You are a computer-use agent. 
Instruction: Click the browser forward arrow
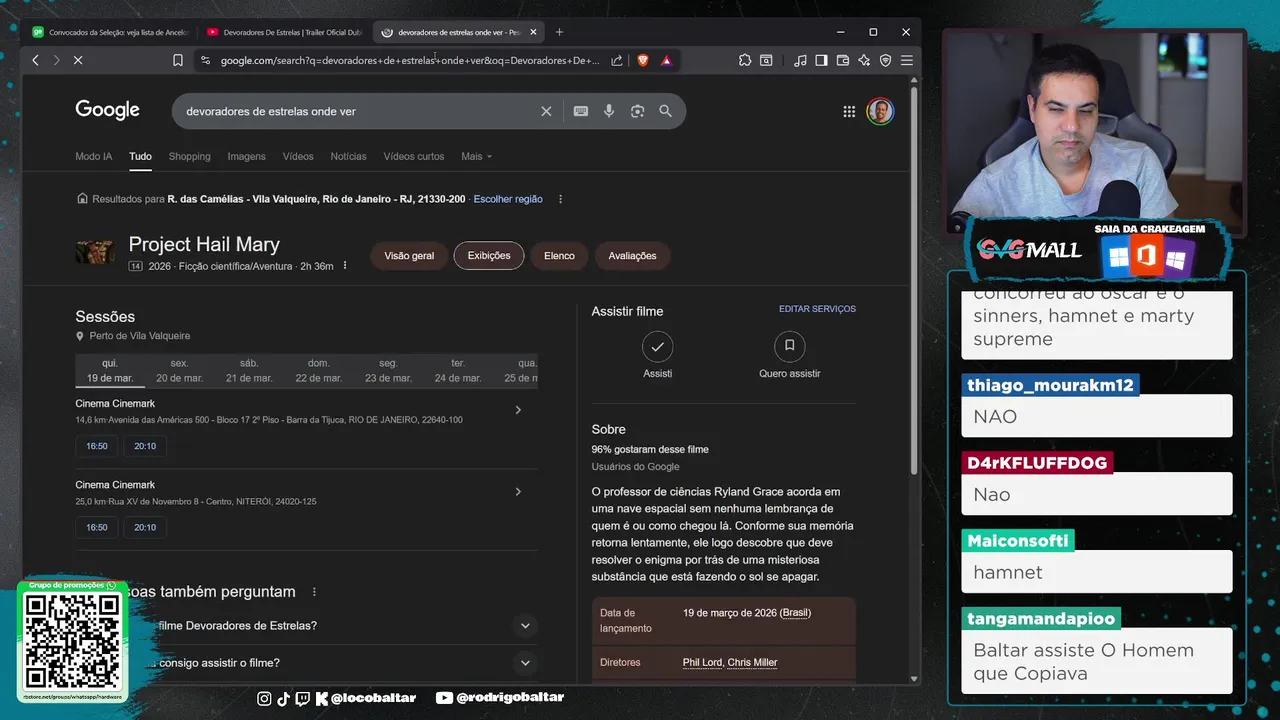point(56,61)
